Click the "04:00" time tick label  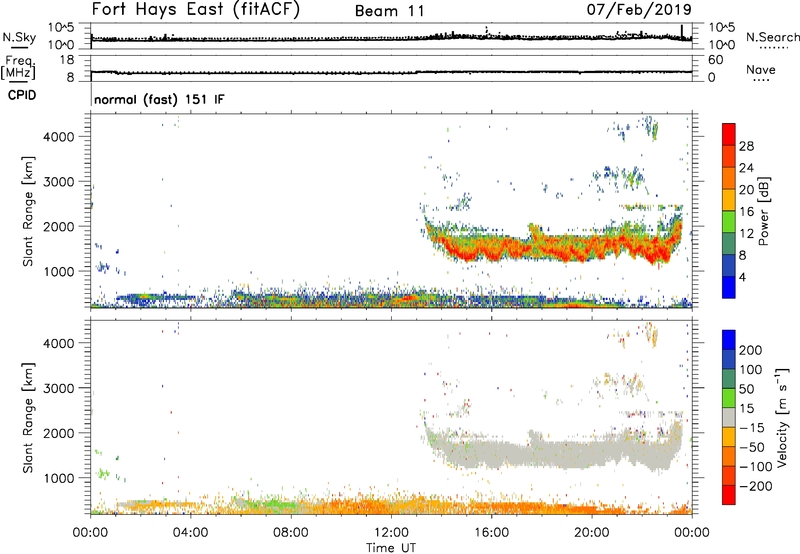click(x=190, y=533)
